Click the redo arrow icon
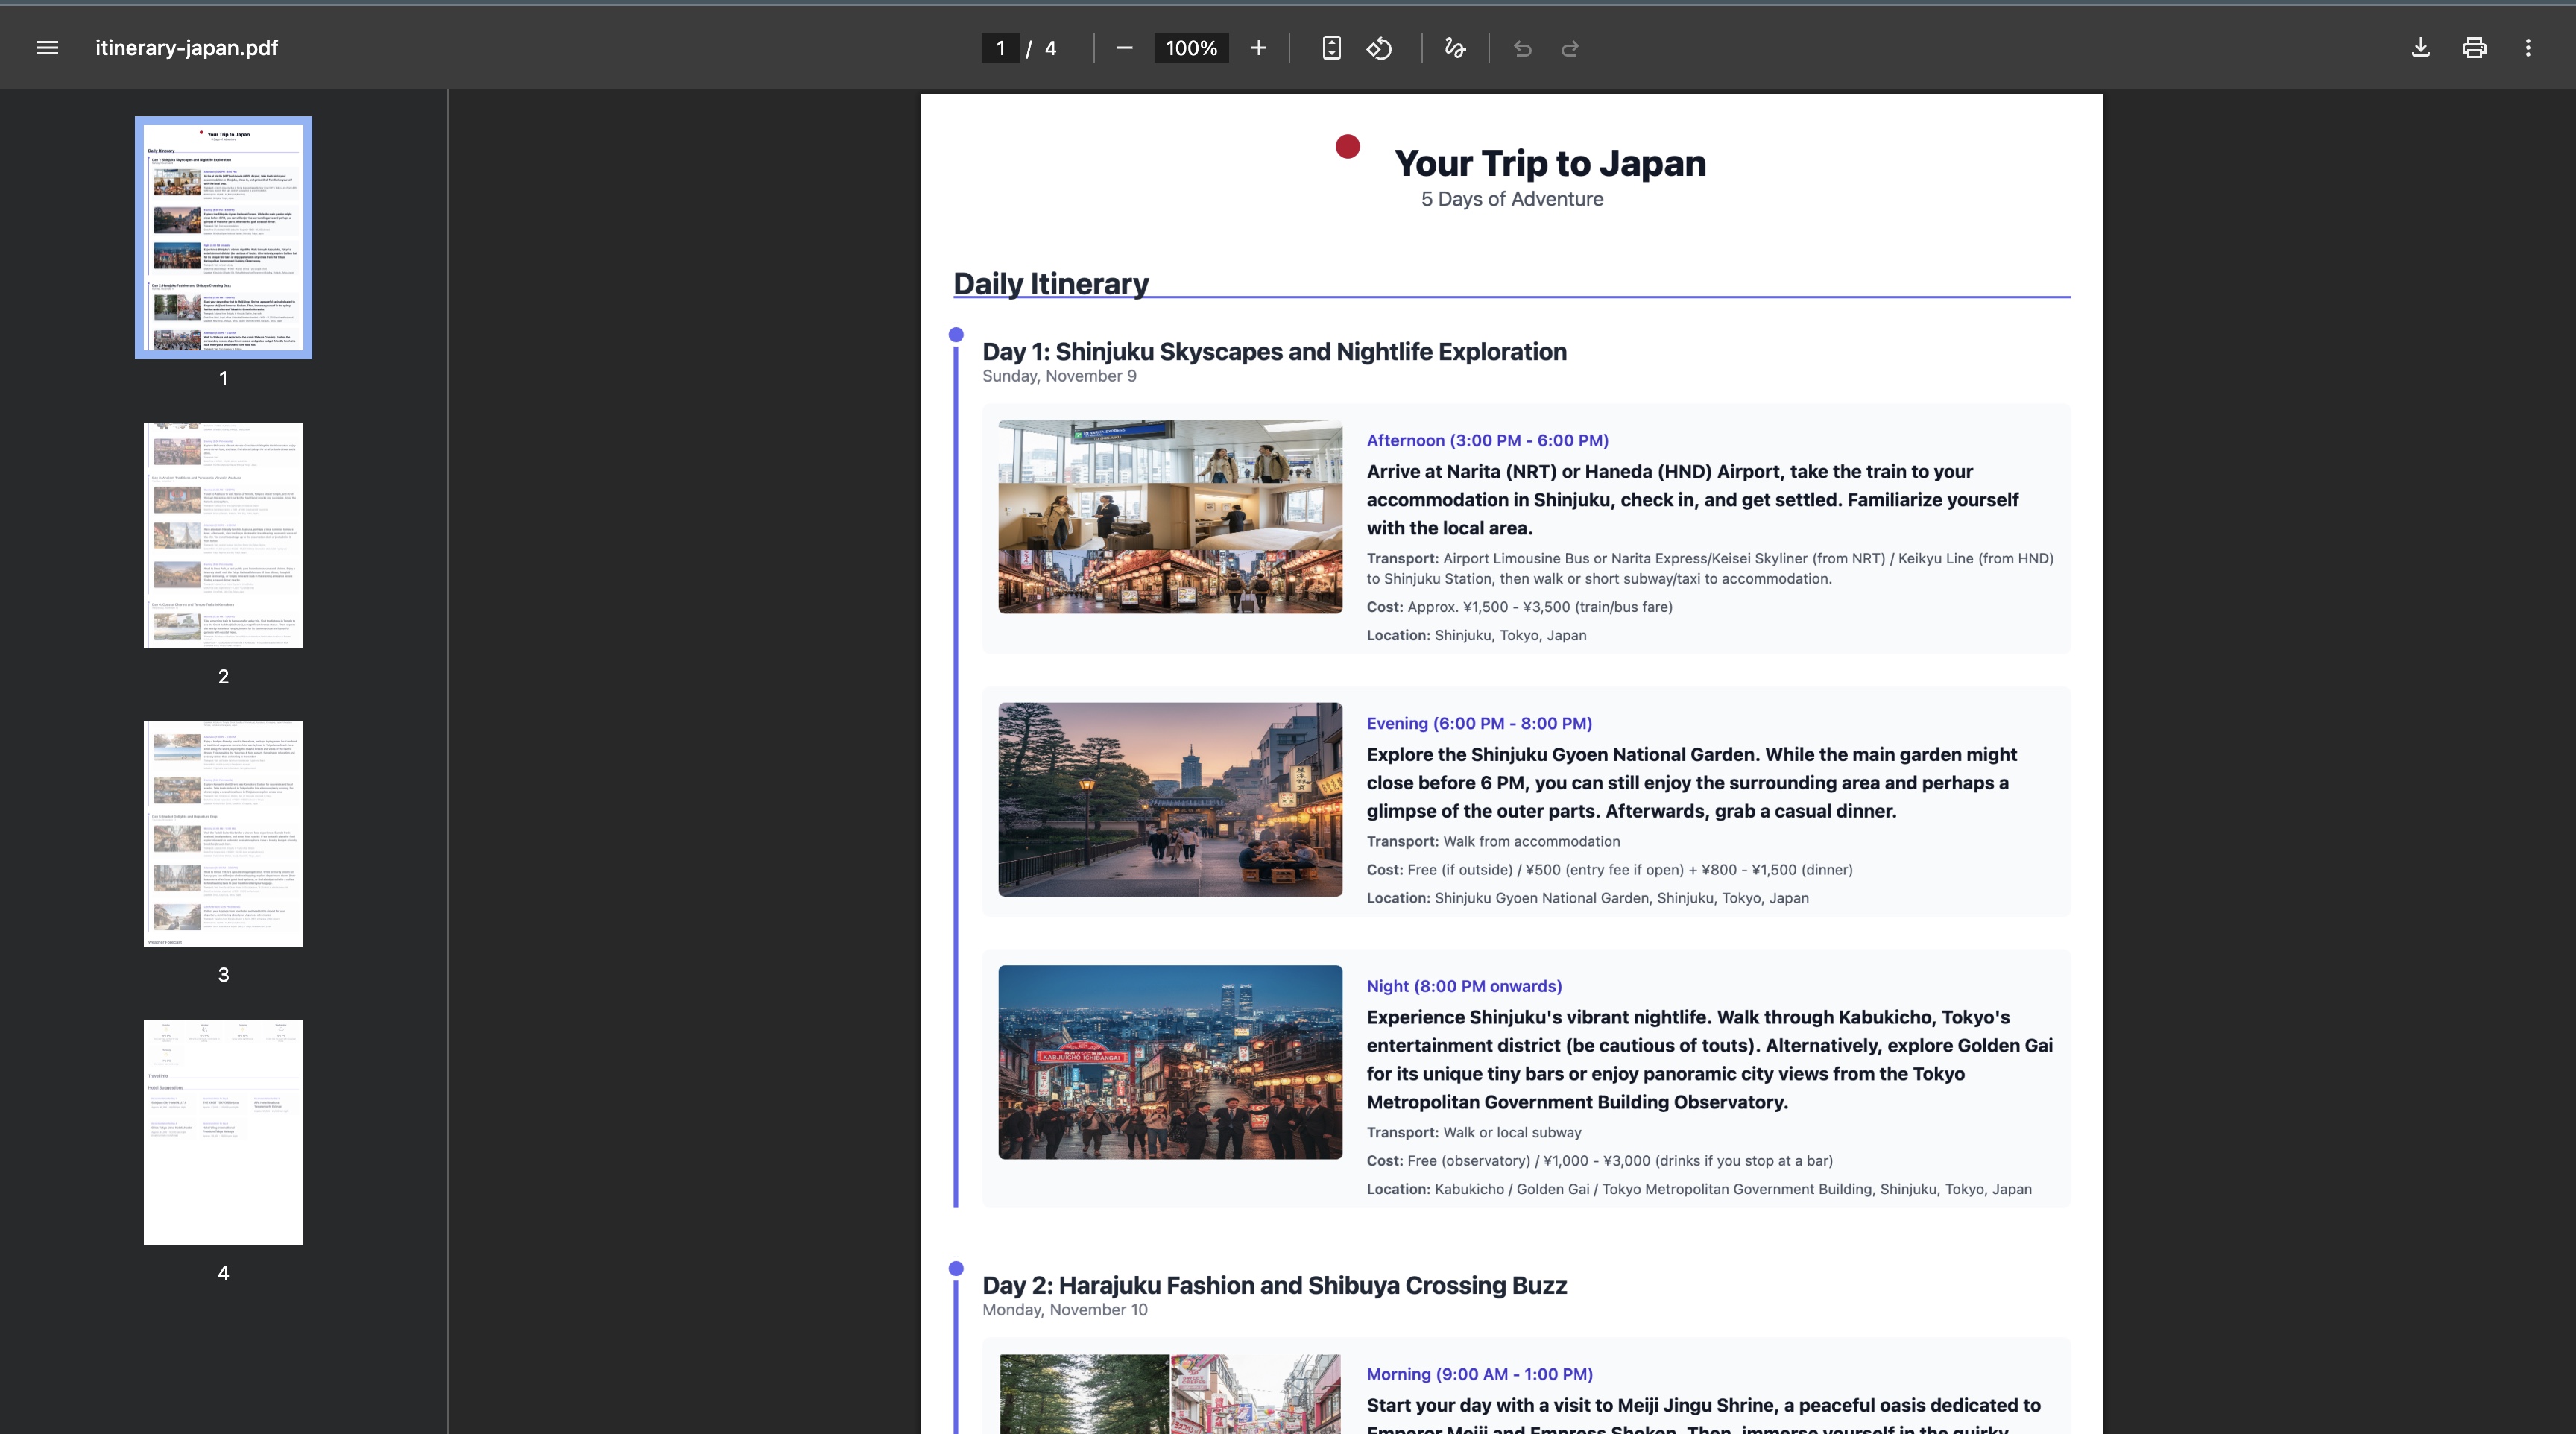 click(1570, 48)
